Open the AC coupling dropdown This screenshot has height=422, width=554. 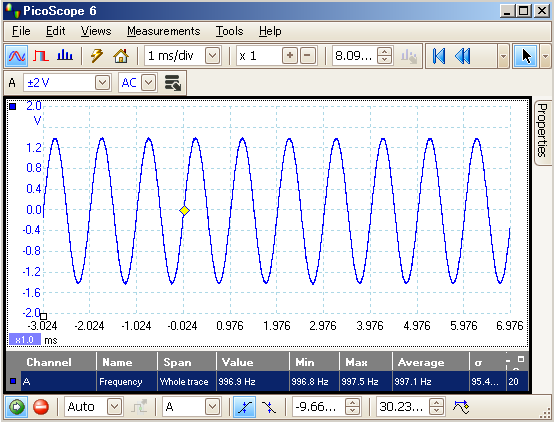(148, 83)
